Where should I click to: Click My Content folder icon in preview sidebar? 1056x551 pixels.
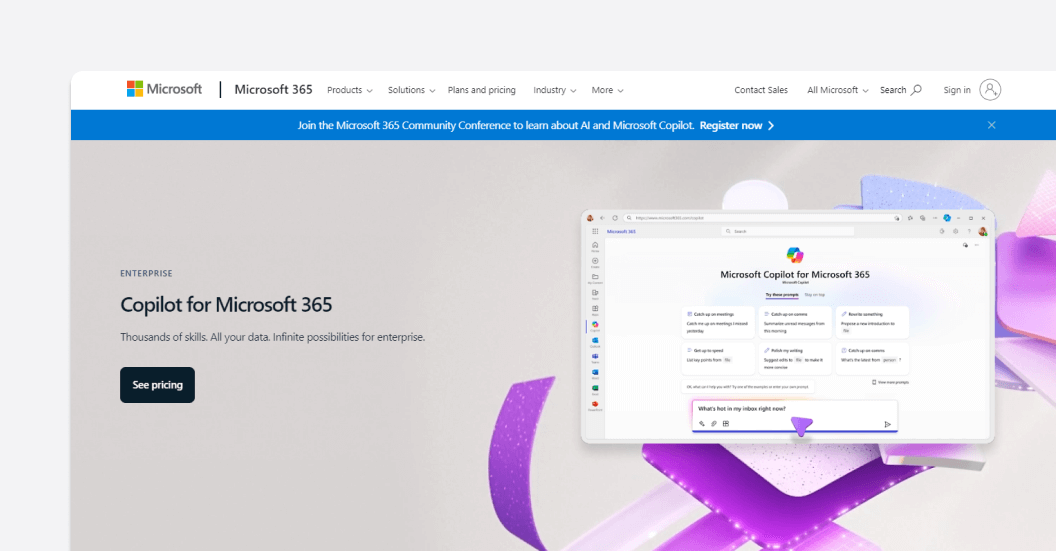595,278
